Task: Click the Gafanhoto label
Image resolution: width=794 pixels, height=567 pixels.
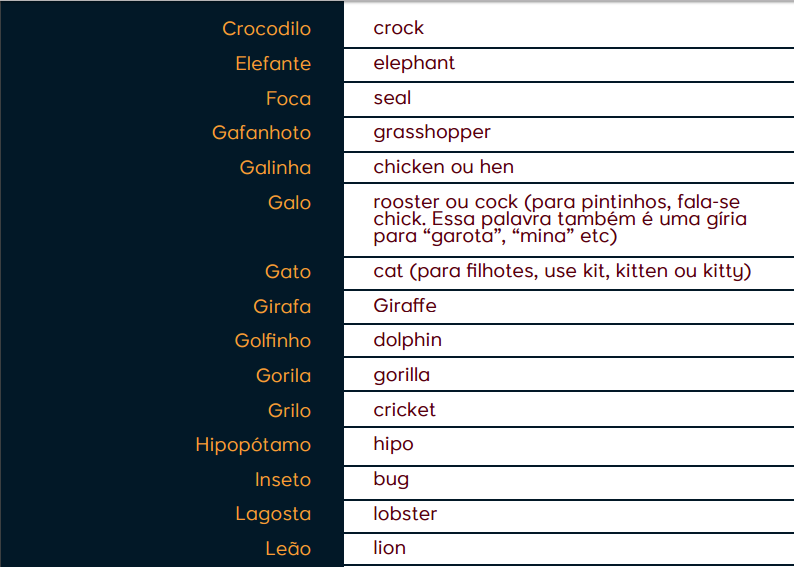Action: click(261, 133)
